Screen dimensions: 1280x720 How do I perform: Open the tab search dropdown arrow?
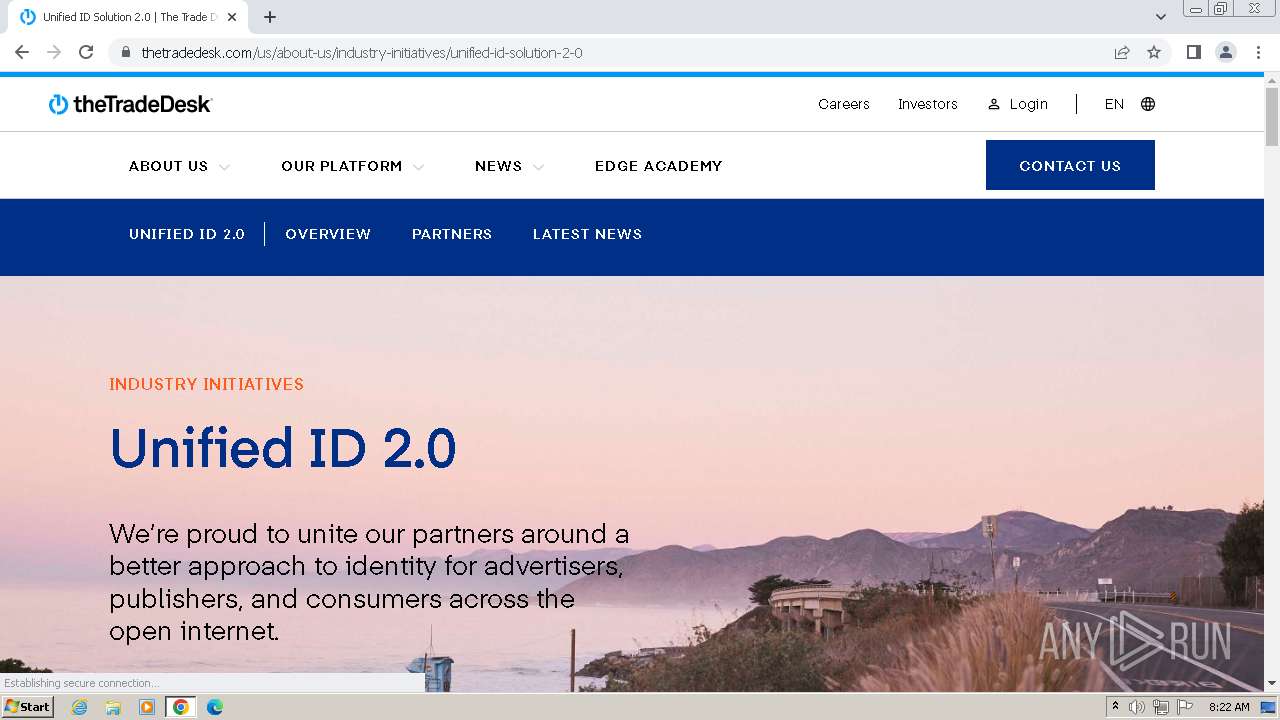click(x=1161, y=17)
